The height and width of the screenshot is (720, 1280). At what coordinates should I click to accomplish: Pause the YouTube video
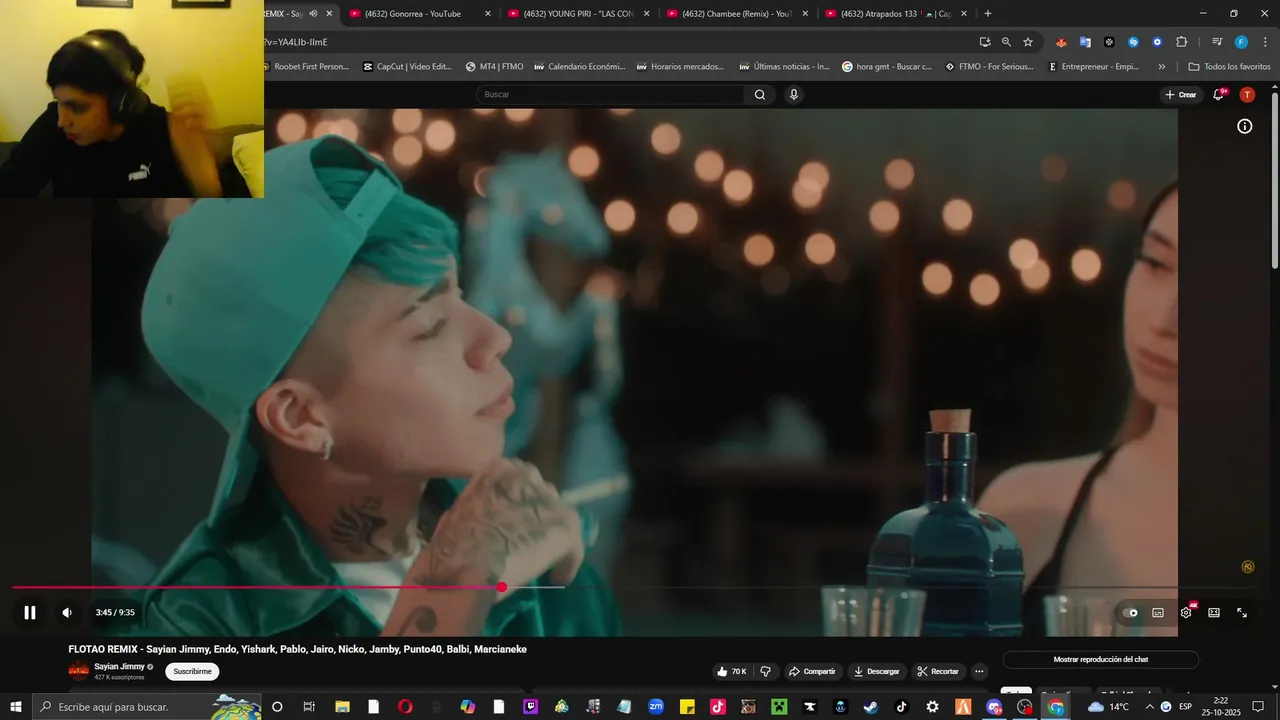click(x=30, y=613)
